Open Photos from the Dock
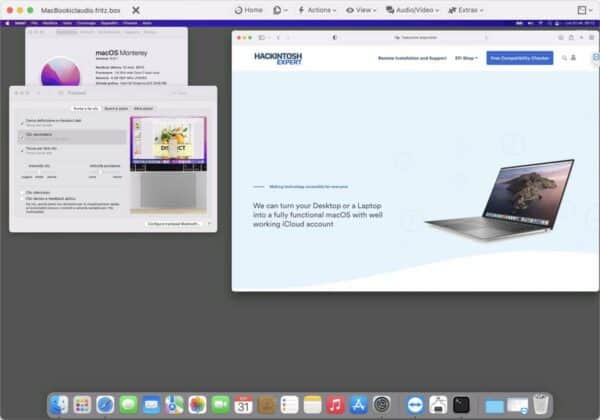This screenshot has height=420, width=600. tap(197, 405)
